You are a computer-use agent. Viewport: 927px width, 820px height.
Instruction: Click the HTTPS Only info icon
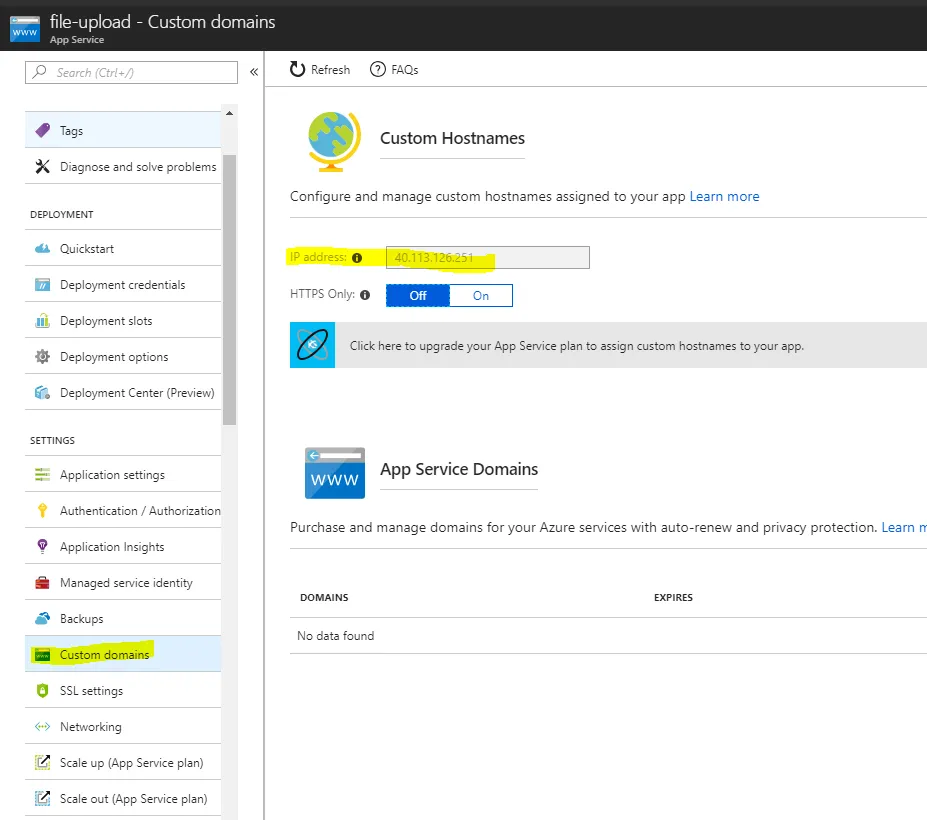pos(365,295)
